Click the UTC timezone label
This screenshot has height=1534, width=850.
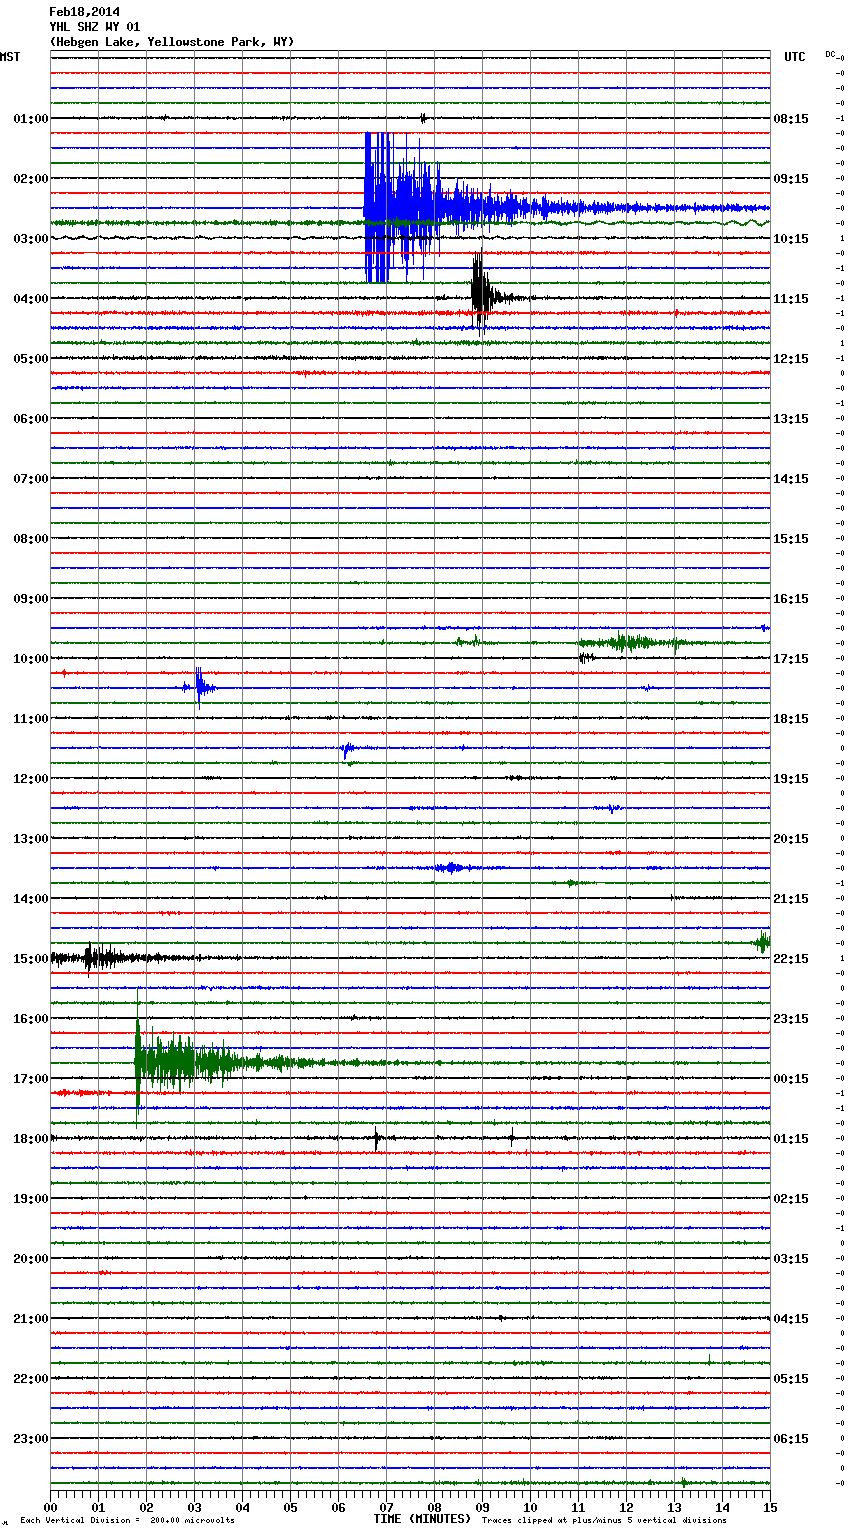795,57
